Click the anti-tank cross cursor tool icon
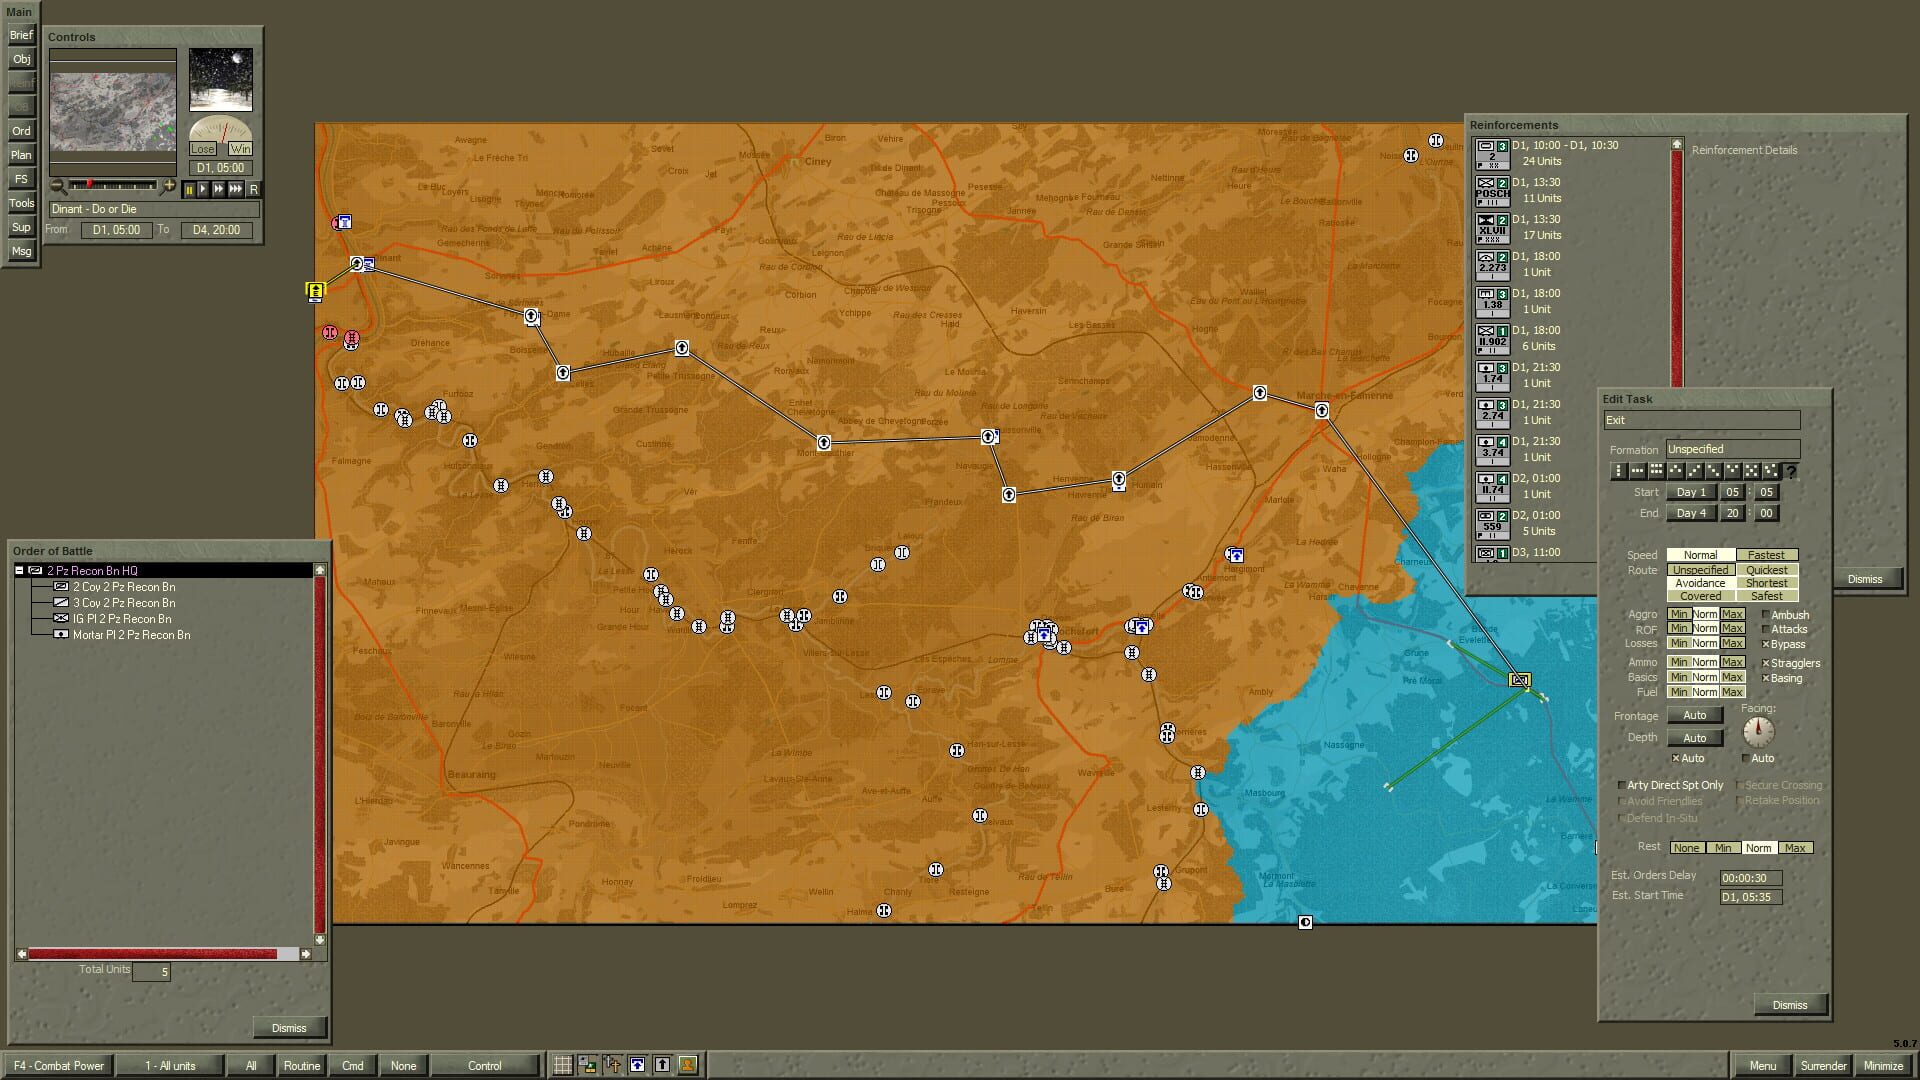Viewport: 1920px width, 1080px height. coord(612,1065)
